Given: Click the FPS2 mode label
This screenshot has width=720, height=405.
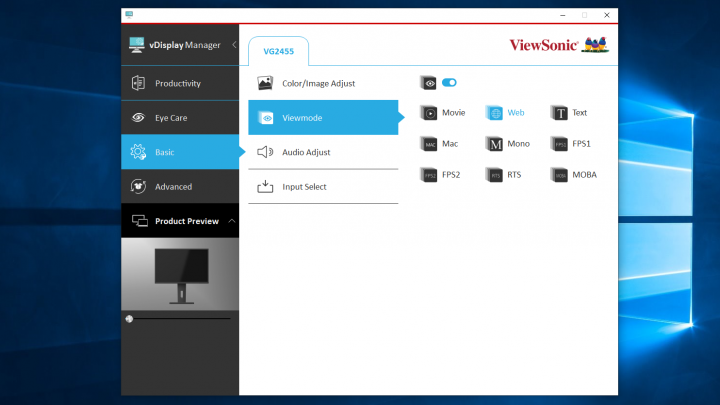Looking at the screenshot, I should point(451,174).
